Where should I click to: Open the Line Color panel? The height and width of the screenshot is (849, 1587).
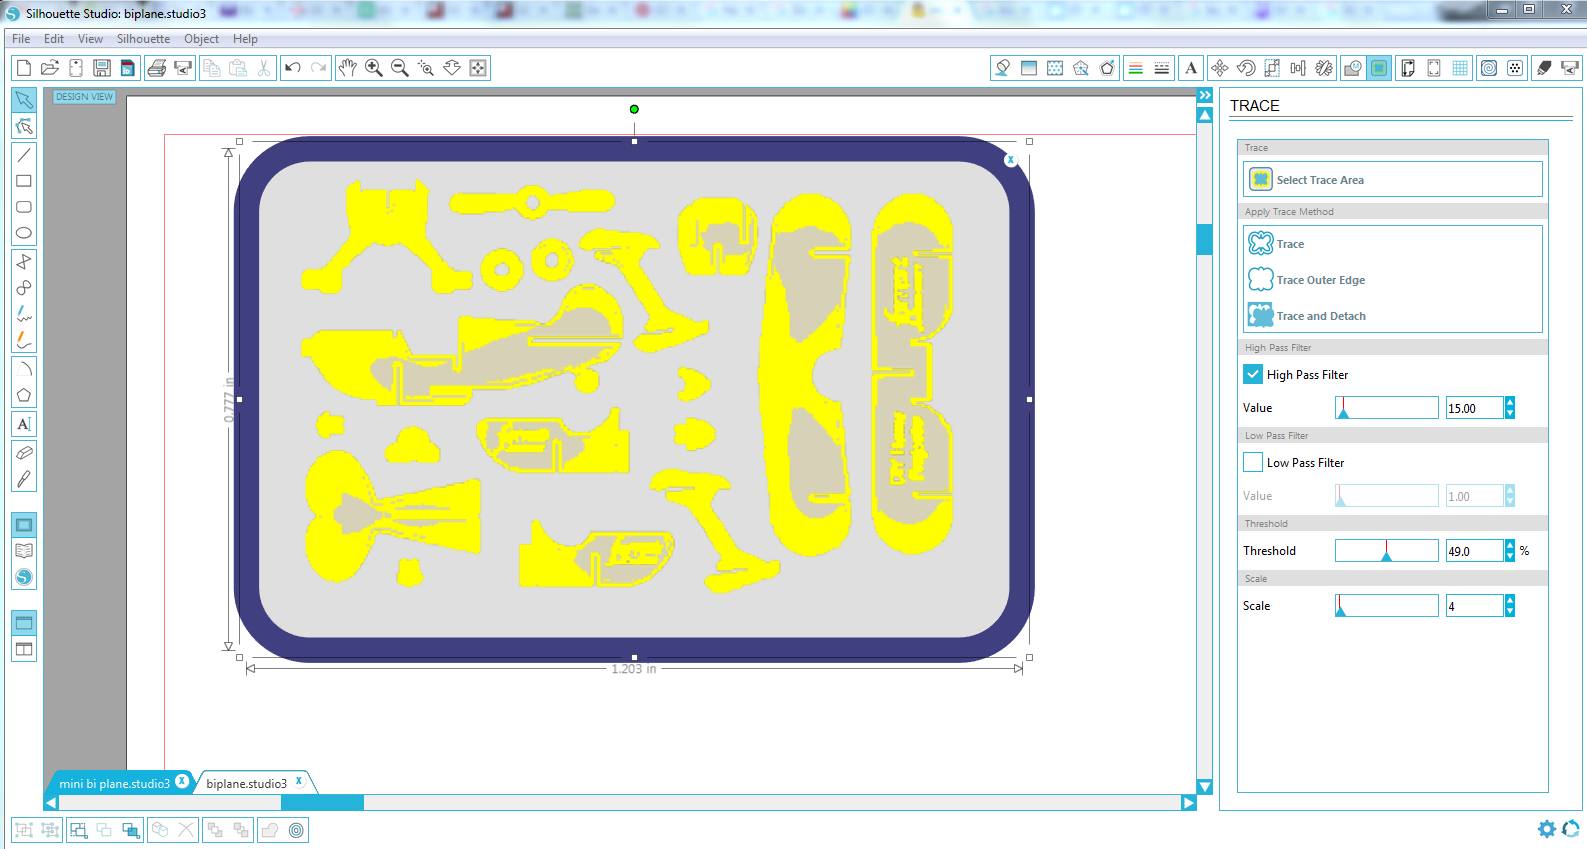point(1135,68)
